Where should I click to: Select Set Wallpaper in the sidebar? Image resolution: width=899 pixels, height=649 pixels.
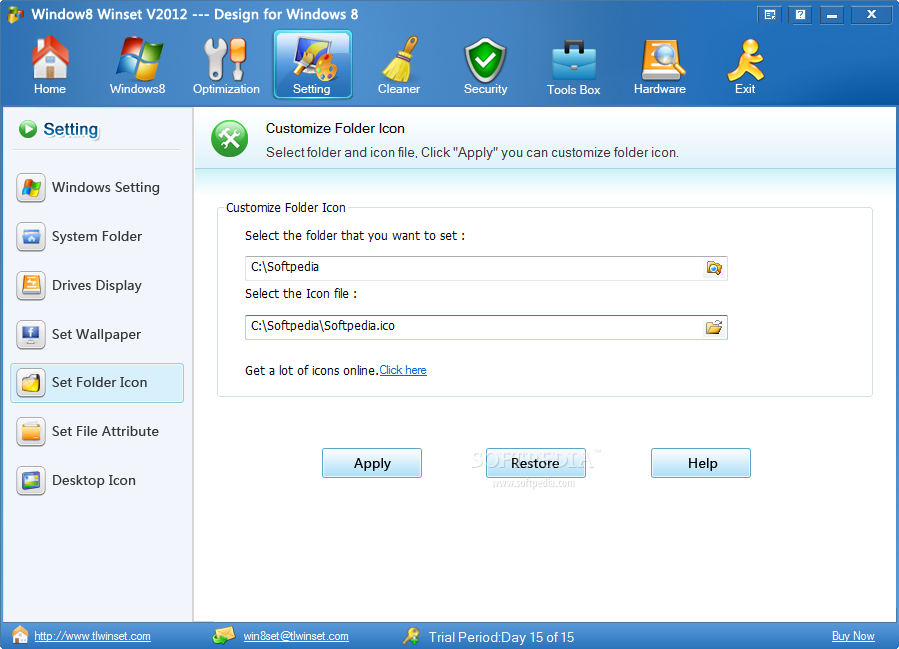pos(97,334)
